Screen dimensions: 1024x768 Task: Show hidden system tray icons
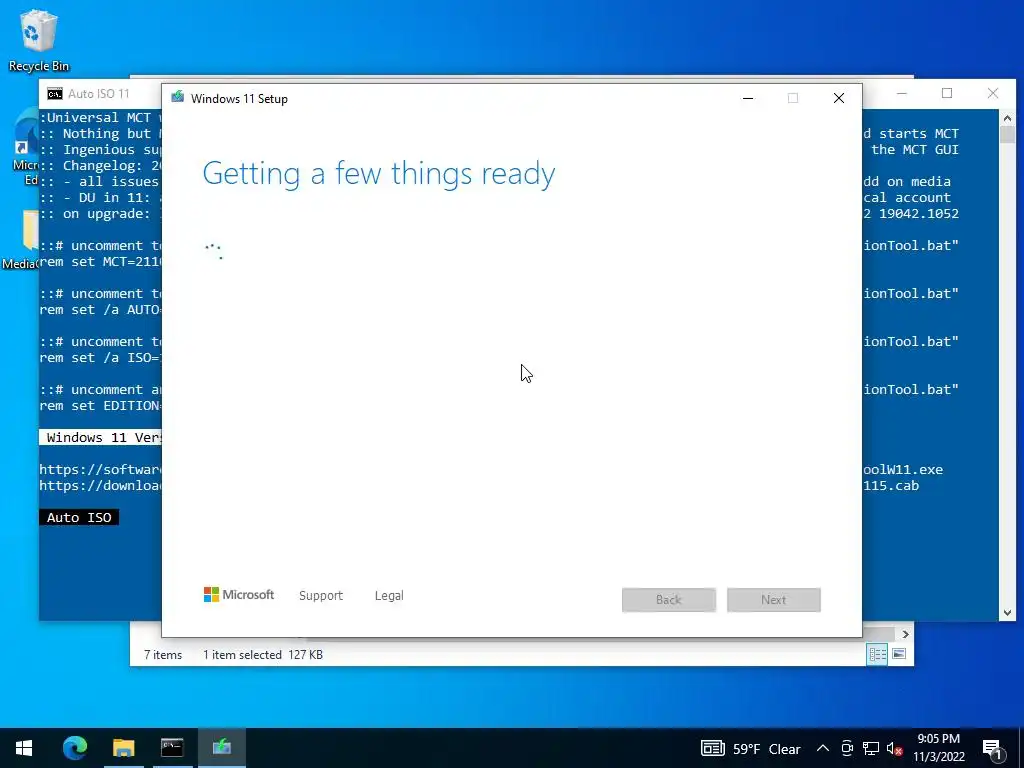pos(823,748)
